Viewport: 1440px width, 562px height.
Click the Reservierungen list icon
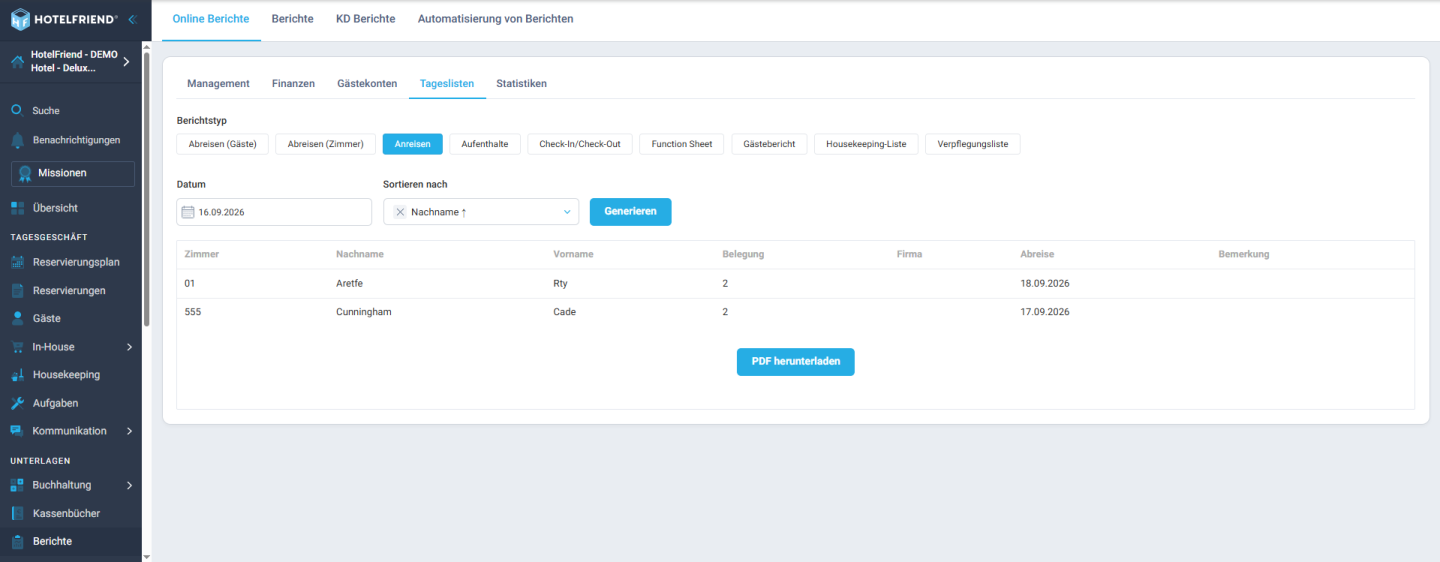(x=17, y=290)
